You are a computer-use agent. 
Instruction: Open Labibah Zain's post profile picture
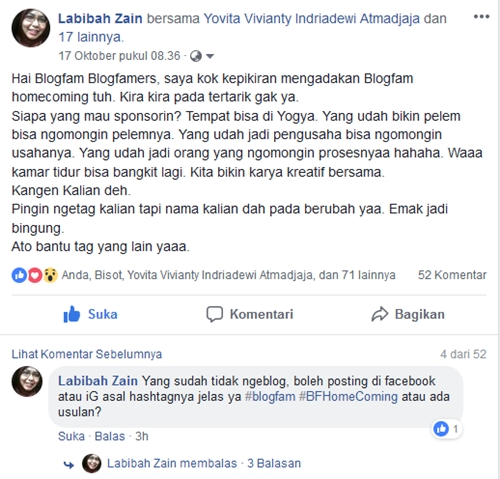click(x=31, y=28)
